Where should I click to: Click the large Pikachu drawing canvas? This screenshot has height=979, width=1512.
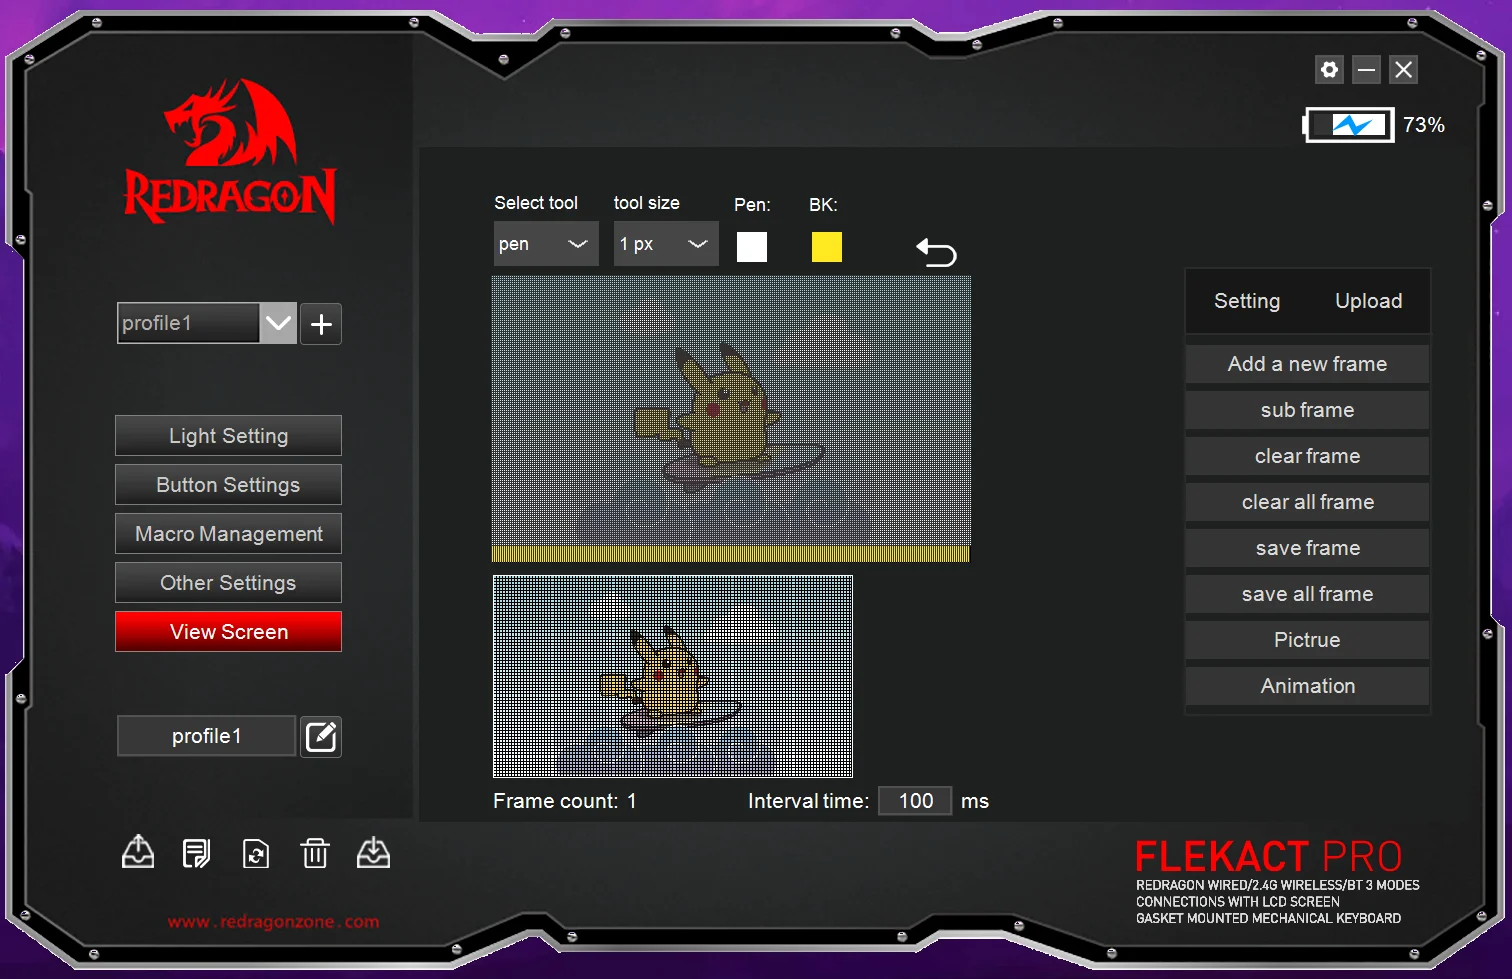click(x=731, y=419)
